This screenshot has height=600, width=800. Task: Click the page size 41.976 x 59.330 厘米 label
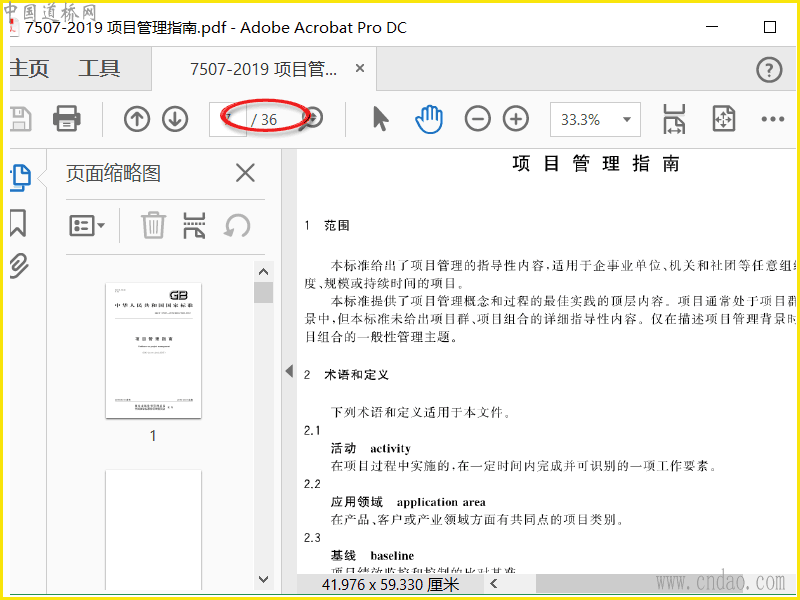coord(391,584)
